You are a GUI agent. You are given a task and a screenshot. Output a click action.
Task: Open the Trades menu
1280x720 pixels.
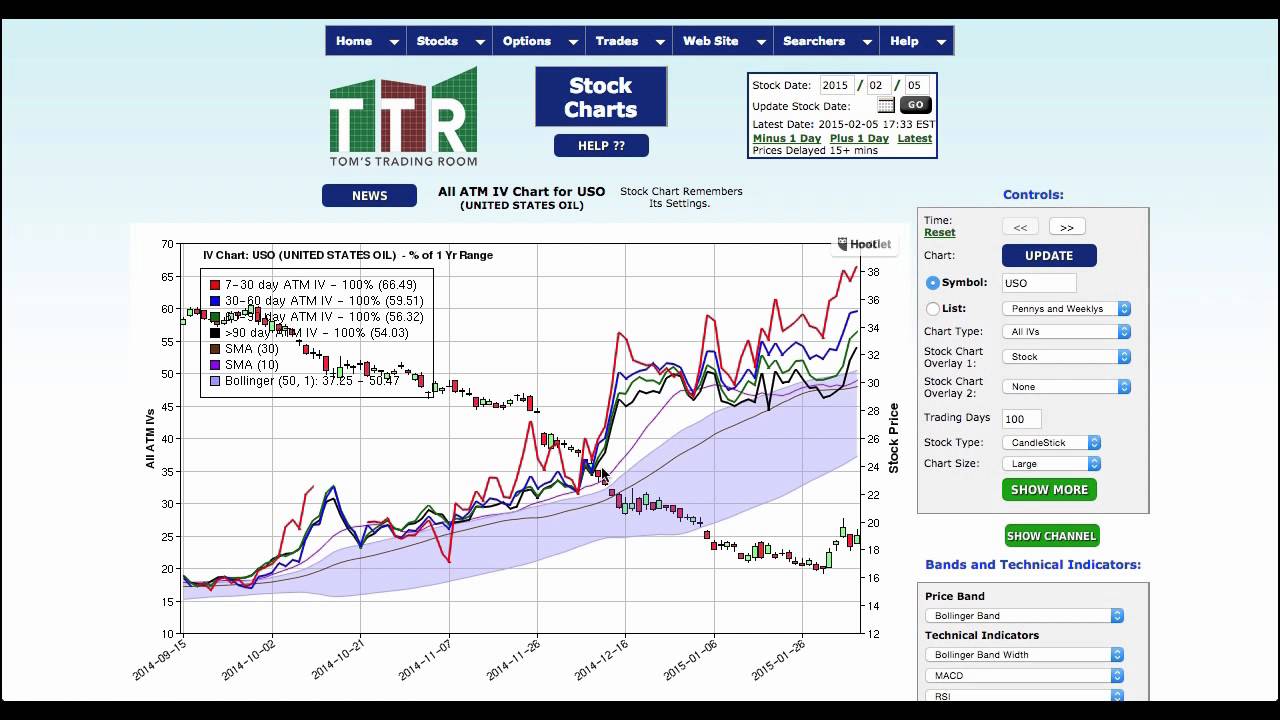point(617,41)
